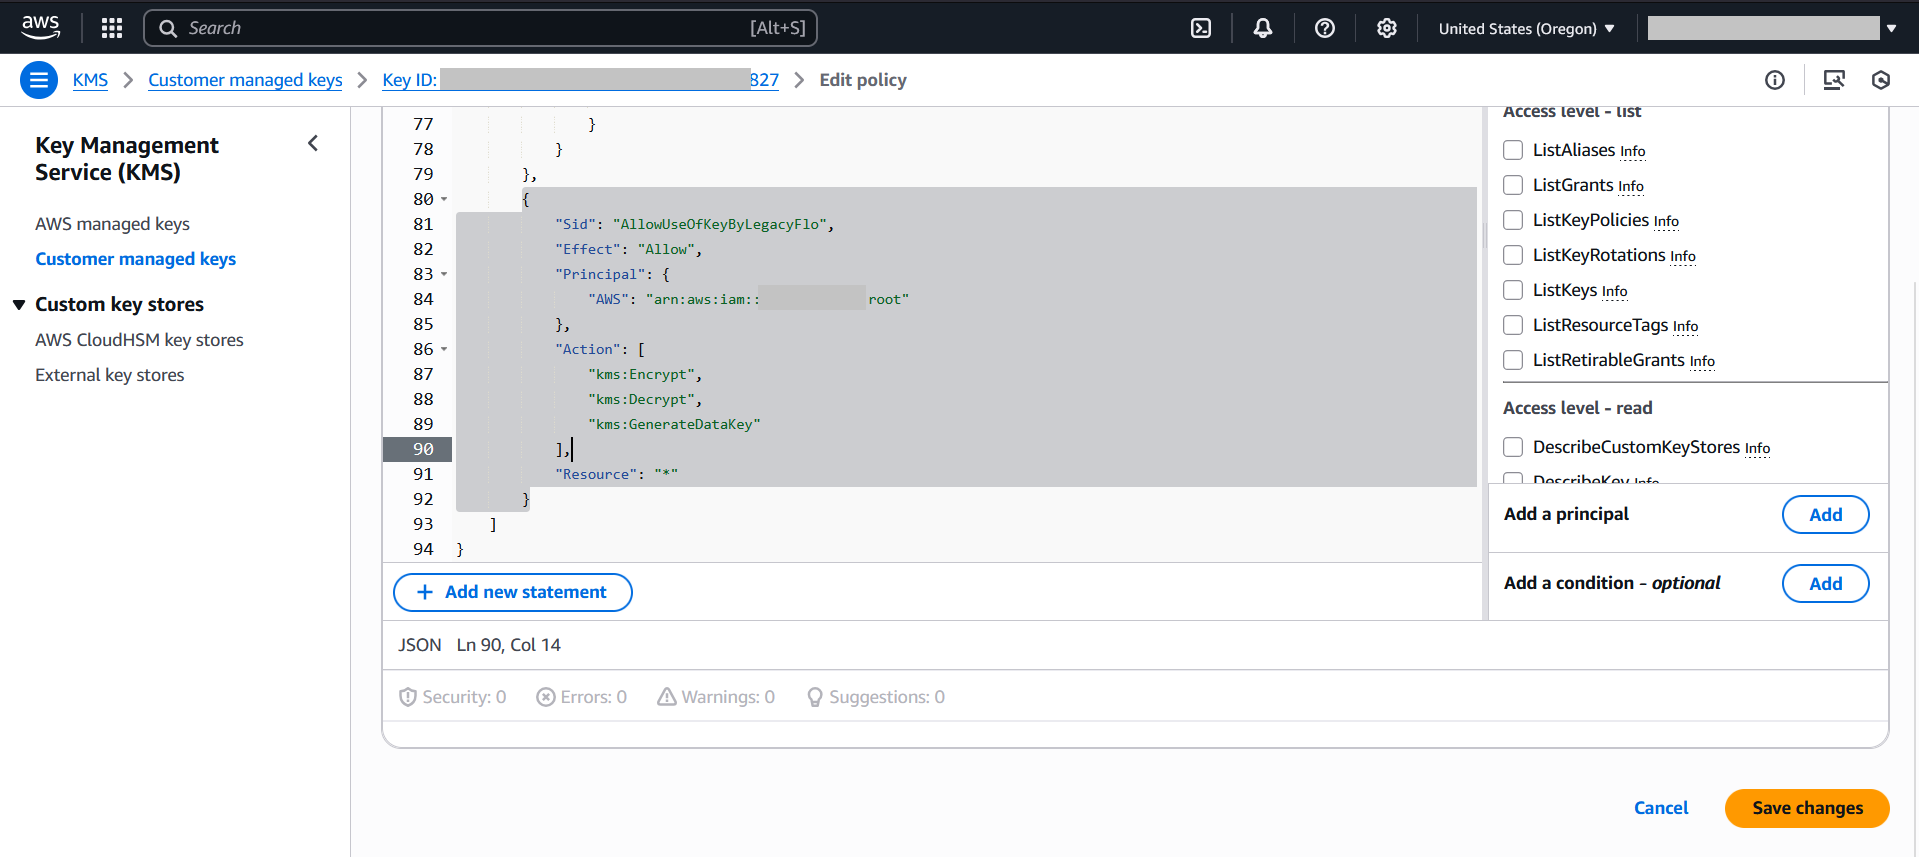Cancel editing the policy
The height and width of the screenshot is (857, 1919).
[1661, 808]
